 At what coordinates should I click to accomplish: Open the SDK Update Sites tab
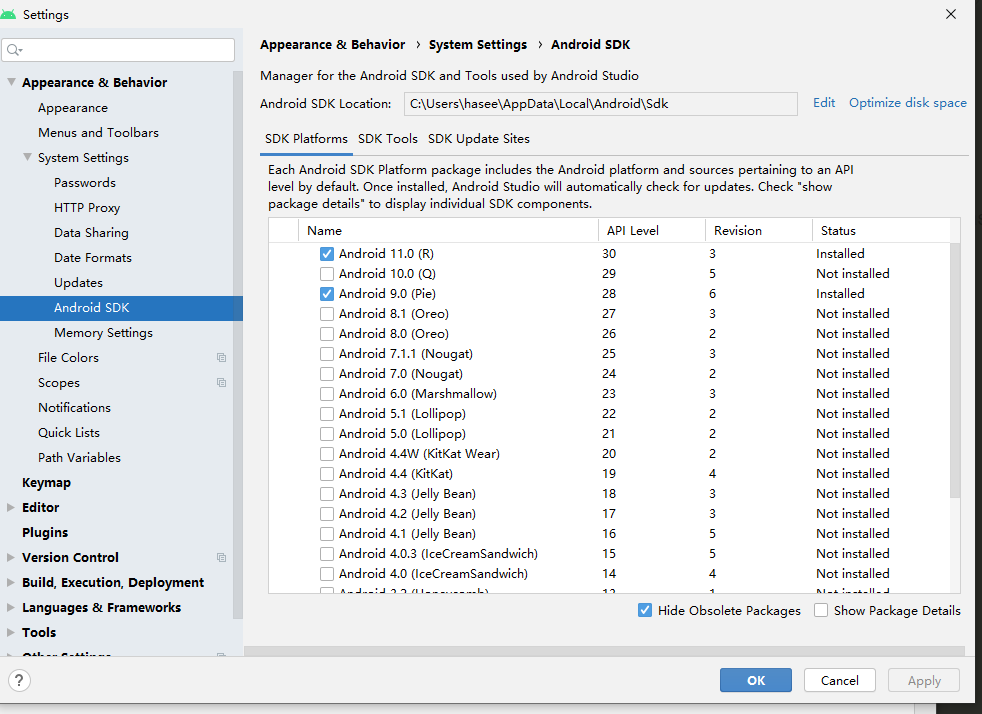481,139
